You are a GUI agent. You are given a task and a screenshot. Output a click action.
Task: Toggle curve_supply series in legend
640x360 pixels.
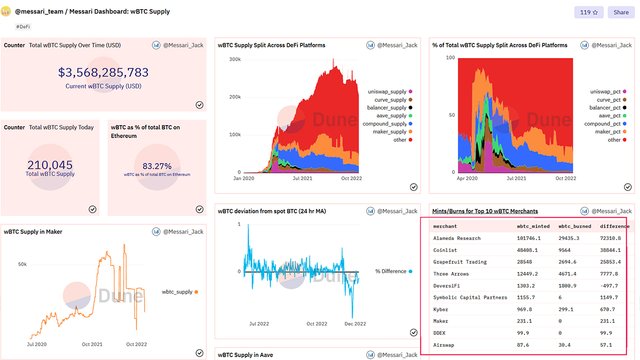coord(393,100)
